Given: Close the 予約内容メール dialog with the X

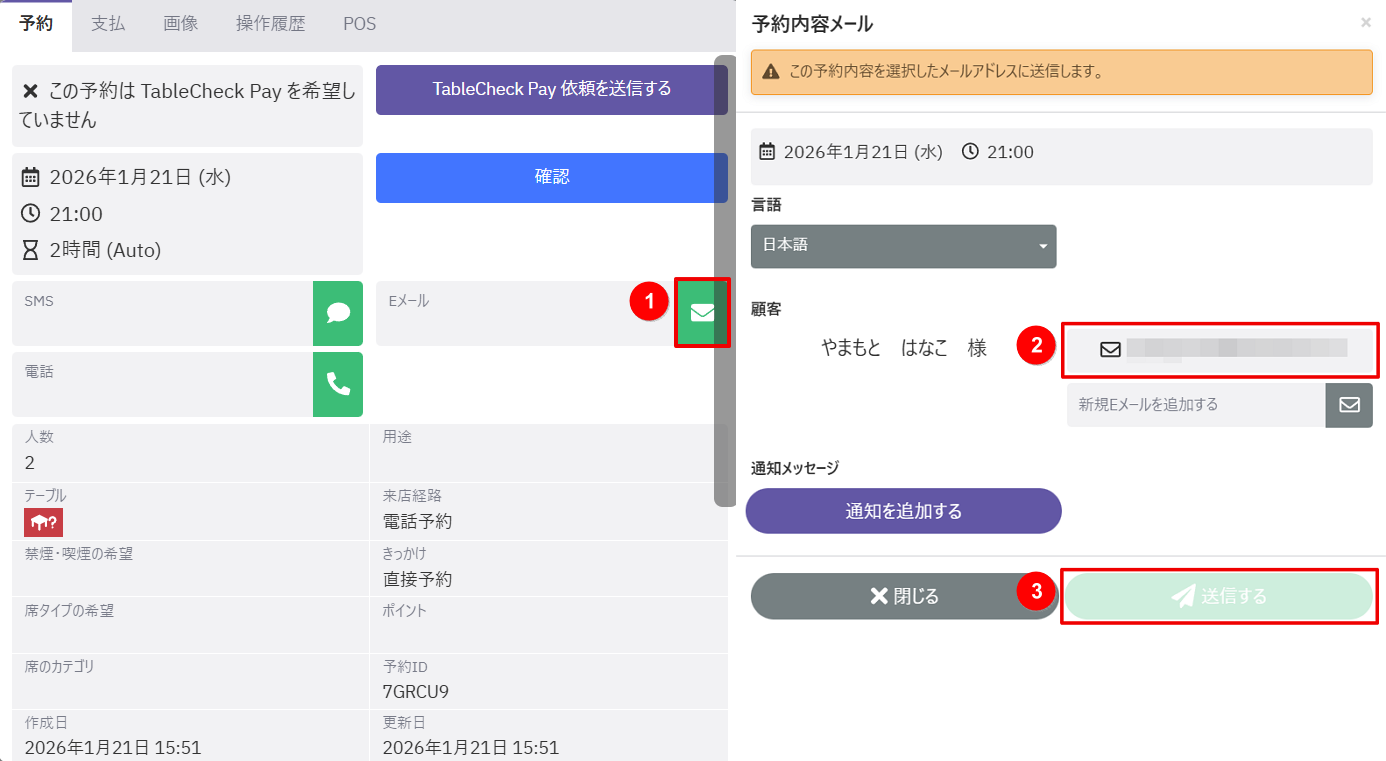Looking at the screenshot, I should coord(1366,22).
